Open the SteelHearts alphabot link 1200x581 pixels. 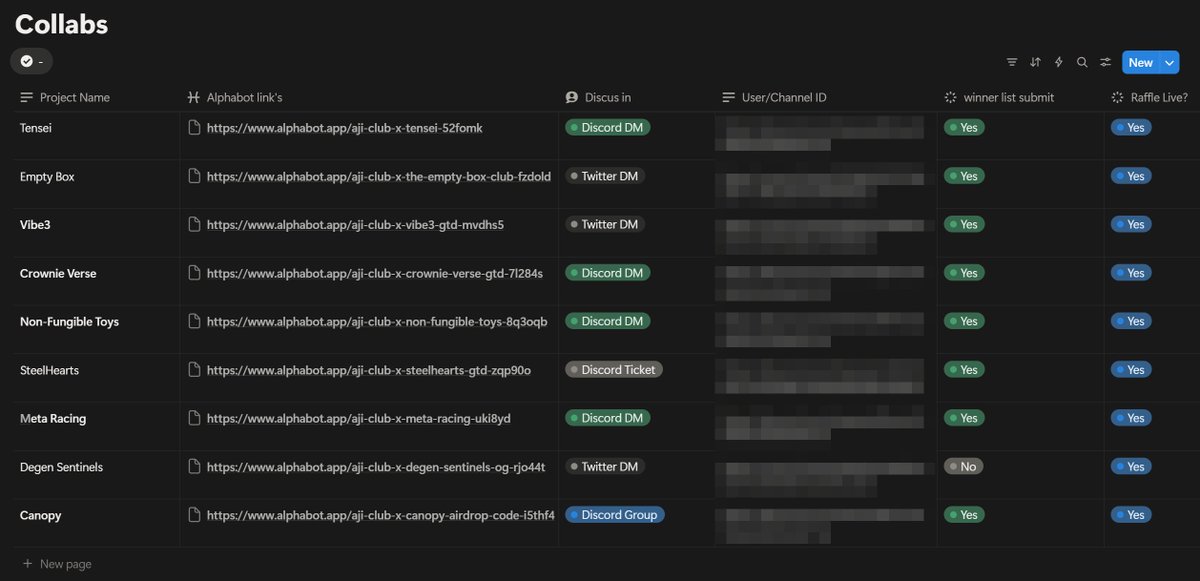click(369, 370)
